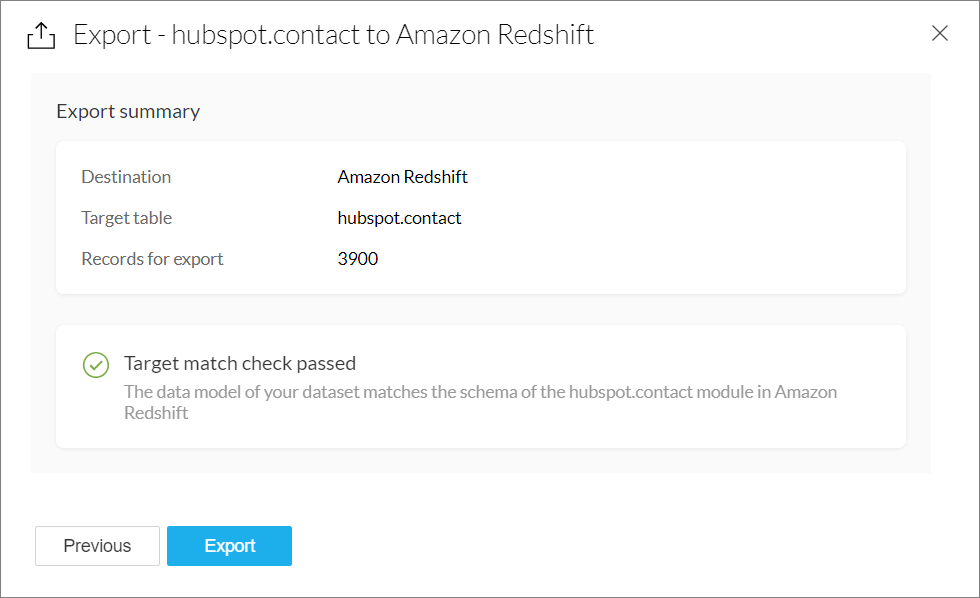Select the Records for export label
This screenshot has width=980, height=598.
click(x=152, y=259)
